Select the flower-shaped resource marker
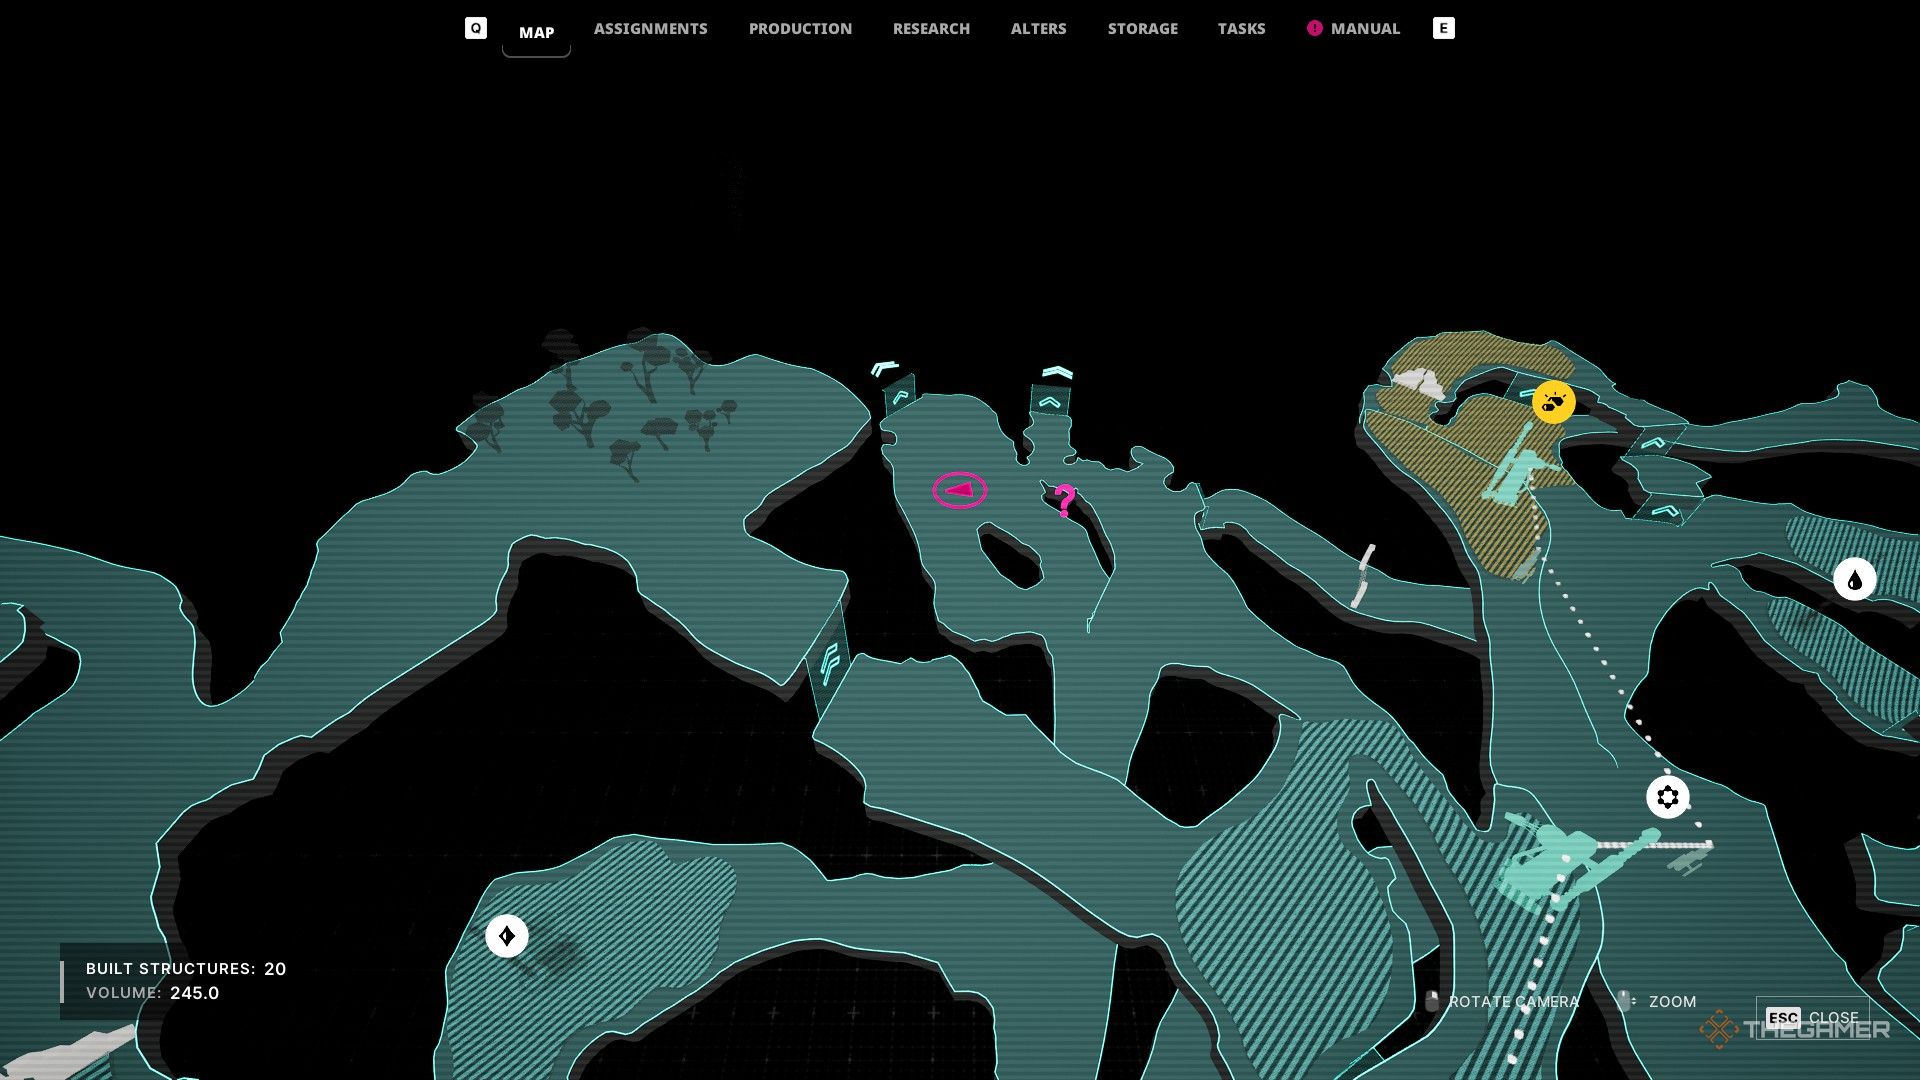Image resolution: width=1920 pixels, height=1080 pixels. pos(1667,797)
